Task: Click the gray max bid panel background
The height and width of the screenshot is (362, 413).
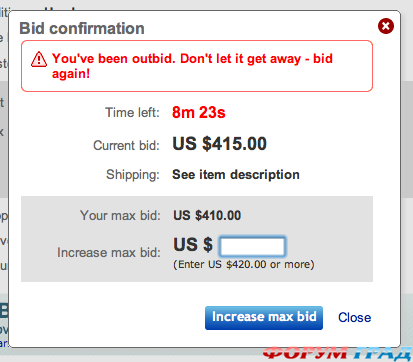Action: [x=197, y=239]
